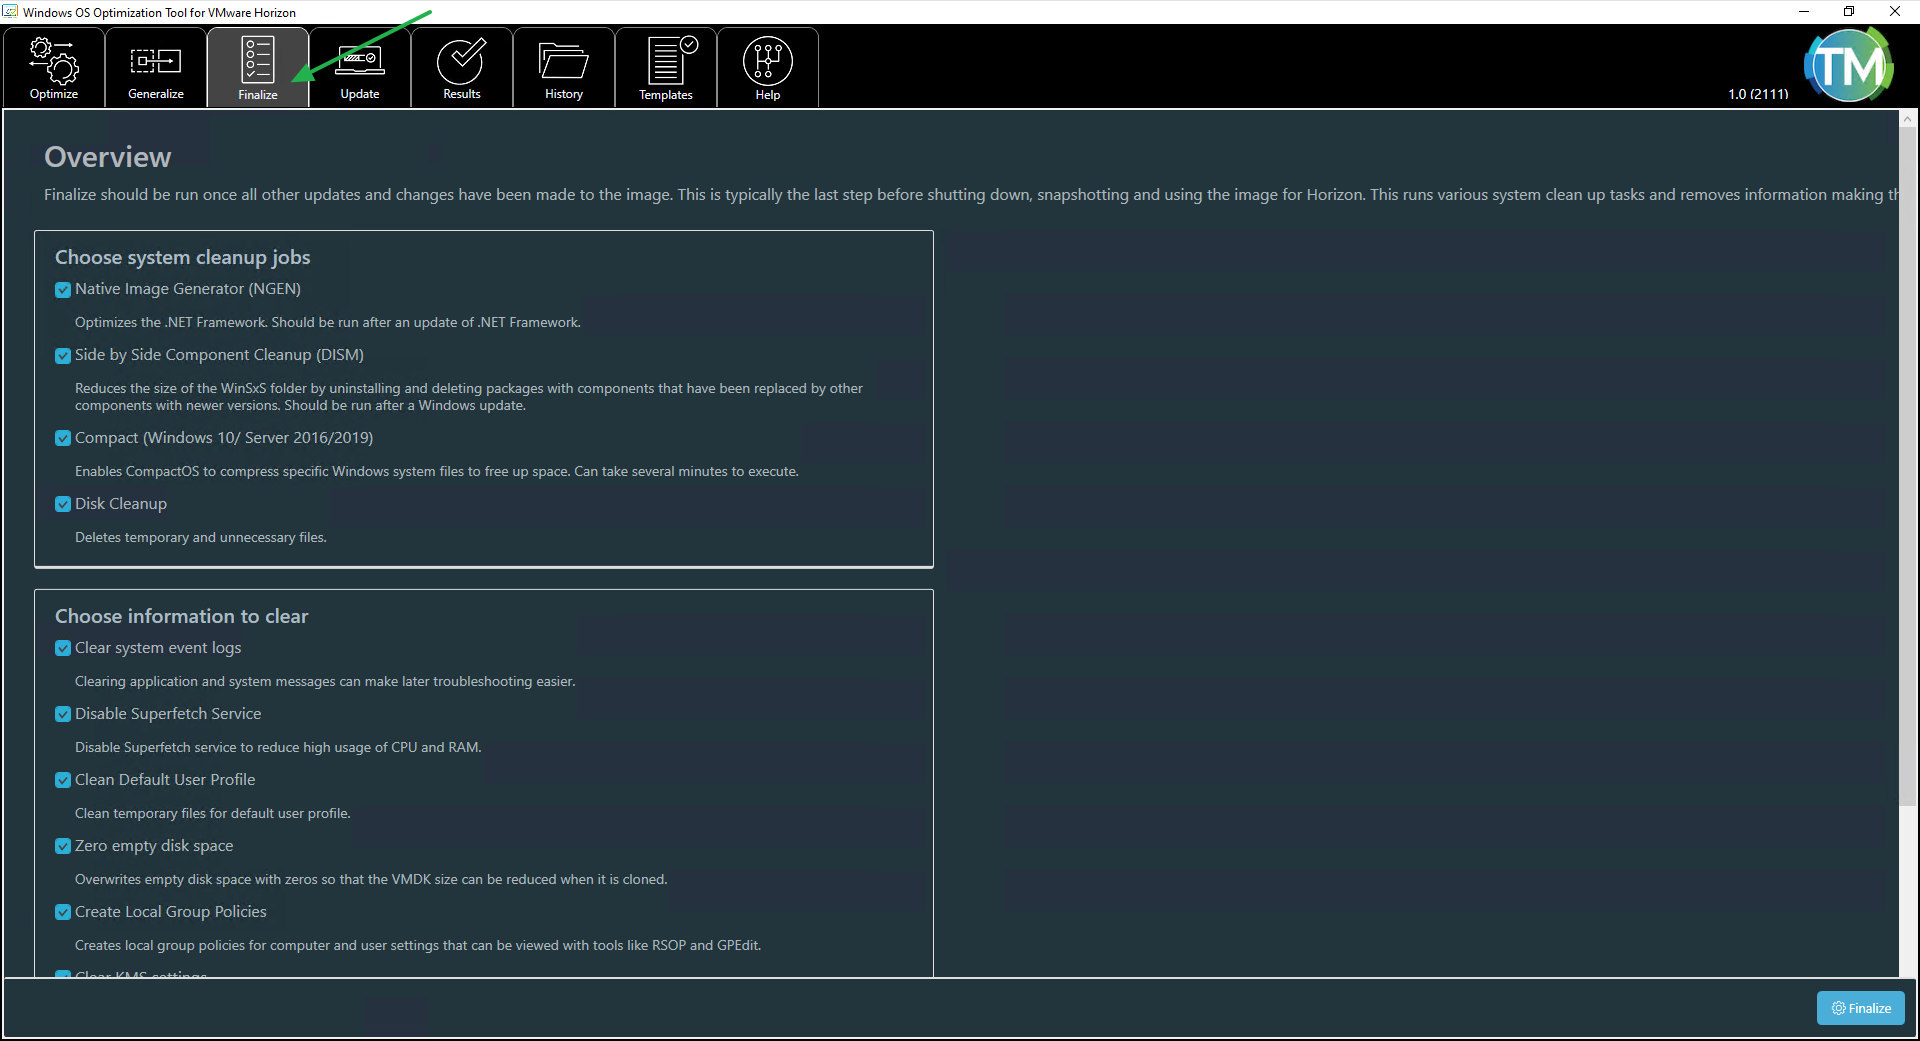Open the Help tab
Viewport: 1920px width, 1041px height.
[768, 67]
